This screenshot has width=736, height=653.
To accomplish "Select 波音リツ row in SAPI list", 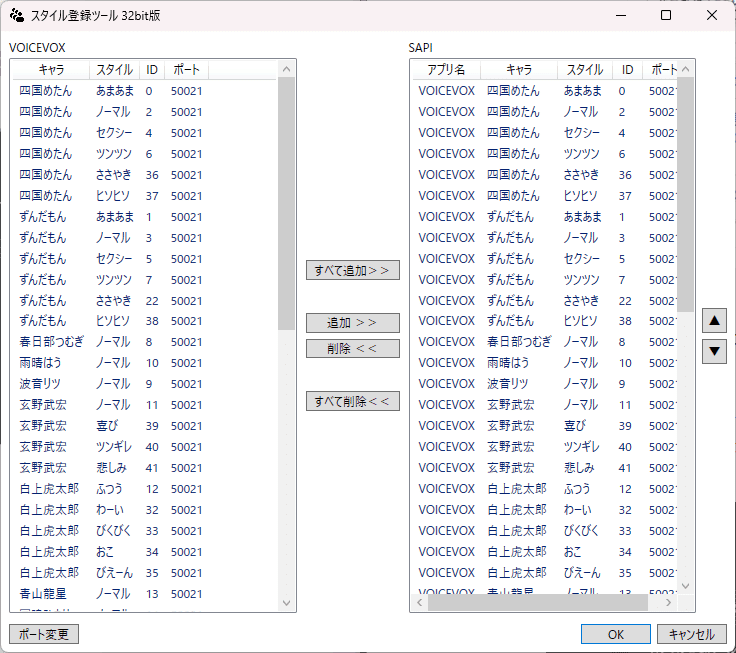I will (545, 384).
